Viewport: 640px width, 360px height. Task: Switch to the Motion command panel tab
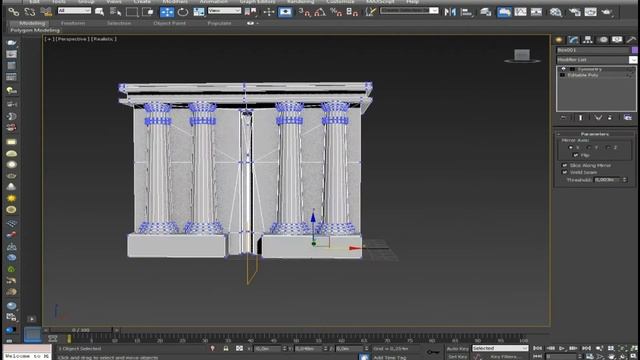pyautogui.click(x=603, y=40)
